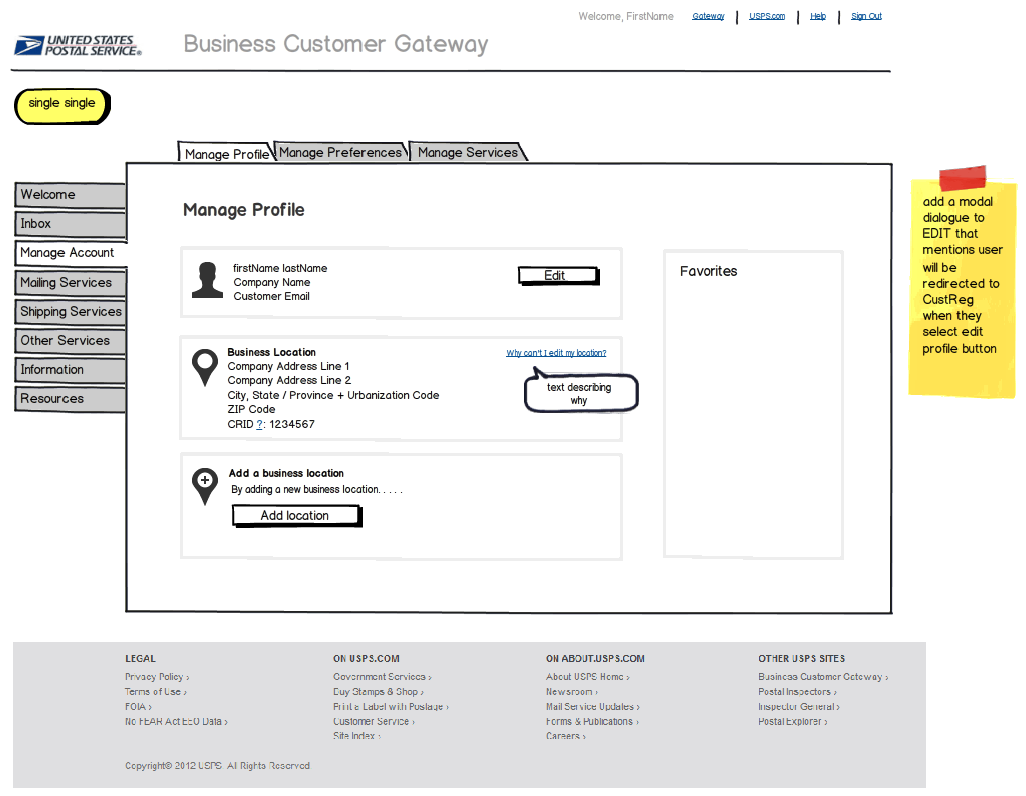Screen dimensions: 1026x796
Task: Click the 'Company Name' profile text
Action: (272, 282)
